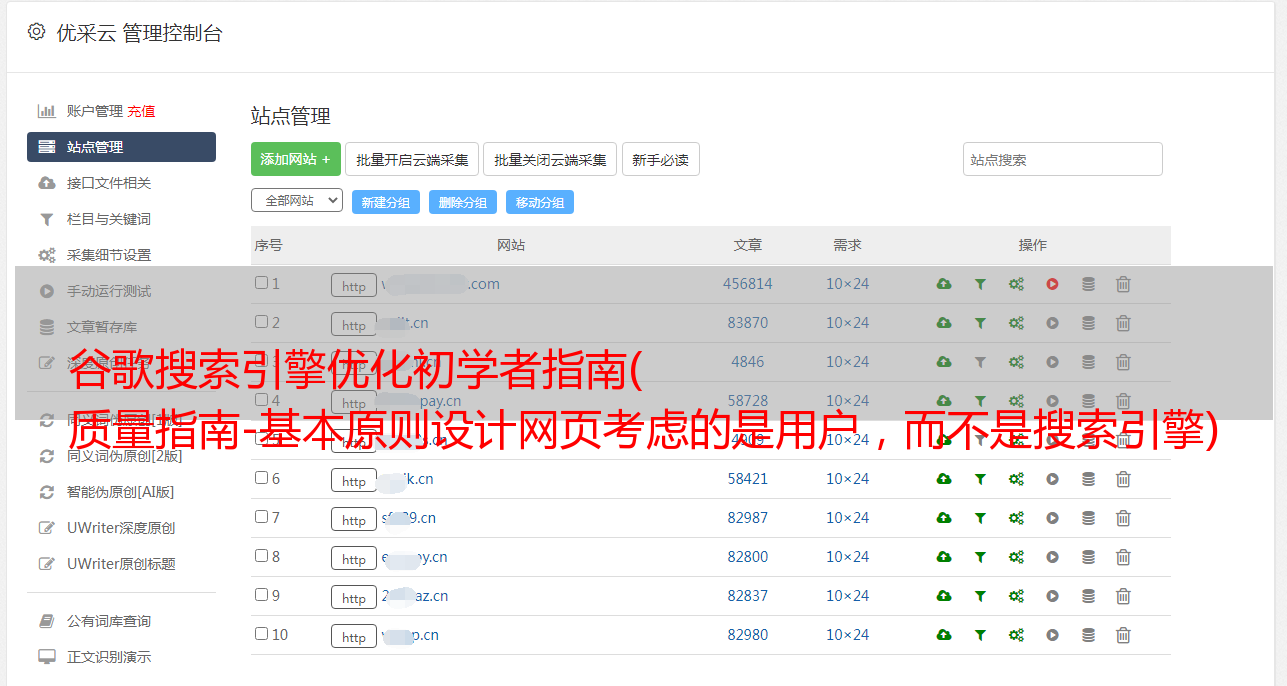Check the box for row 8

point(261,556)
